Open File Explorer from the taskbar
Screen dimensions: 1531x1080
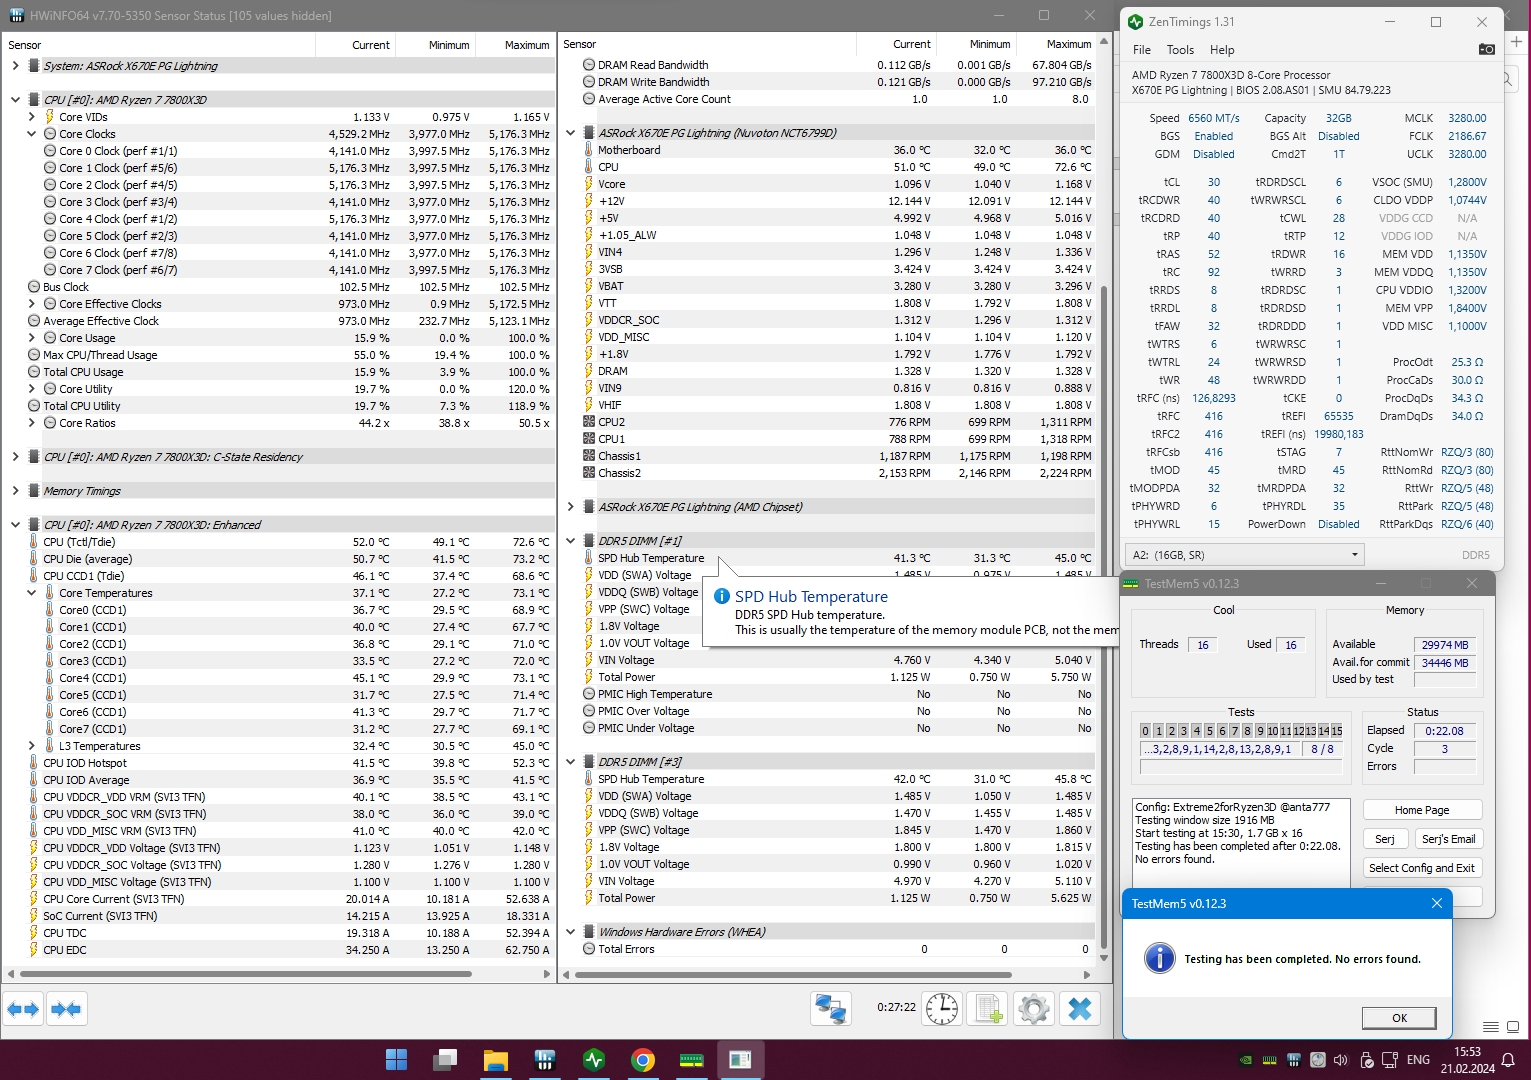pos(495,1059)
